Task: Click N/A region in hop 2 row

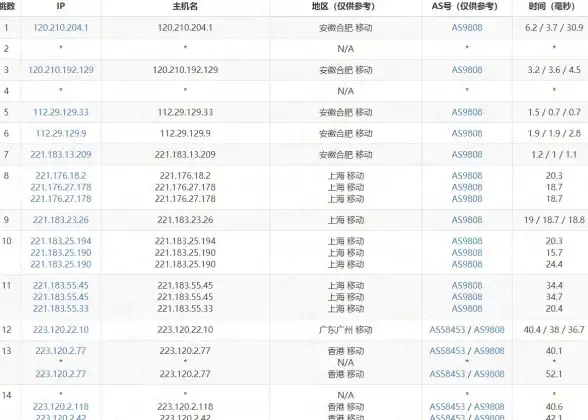Action: click(x=345, y=49)
